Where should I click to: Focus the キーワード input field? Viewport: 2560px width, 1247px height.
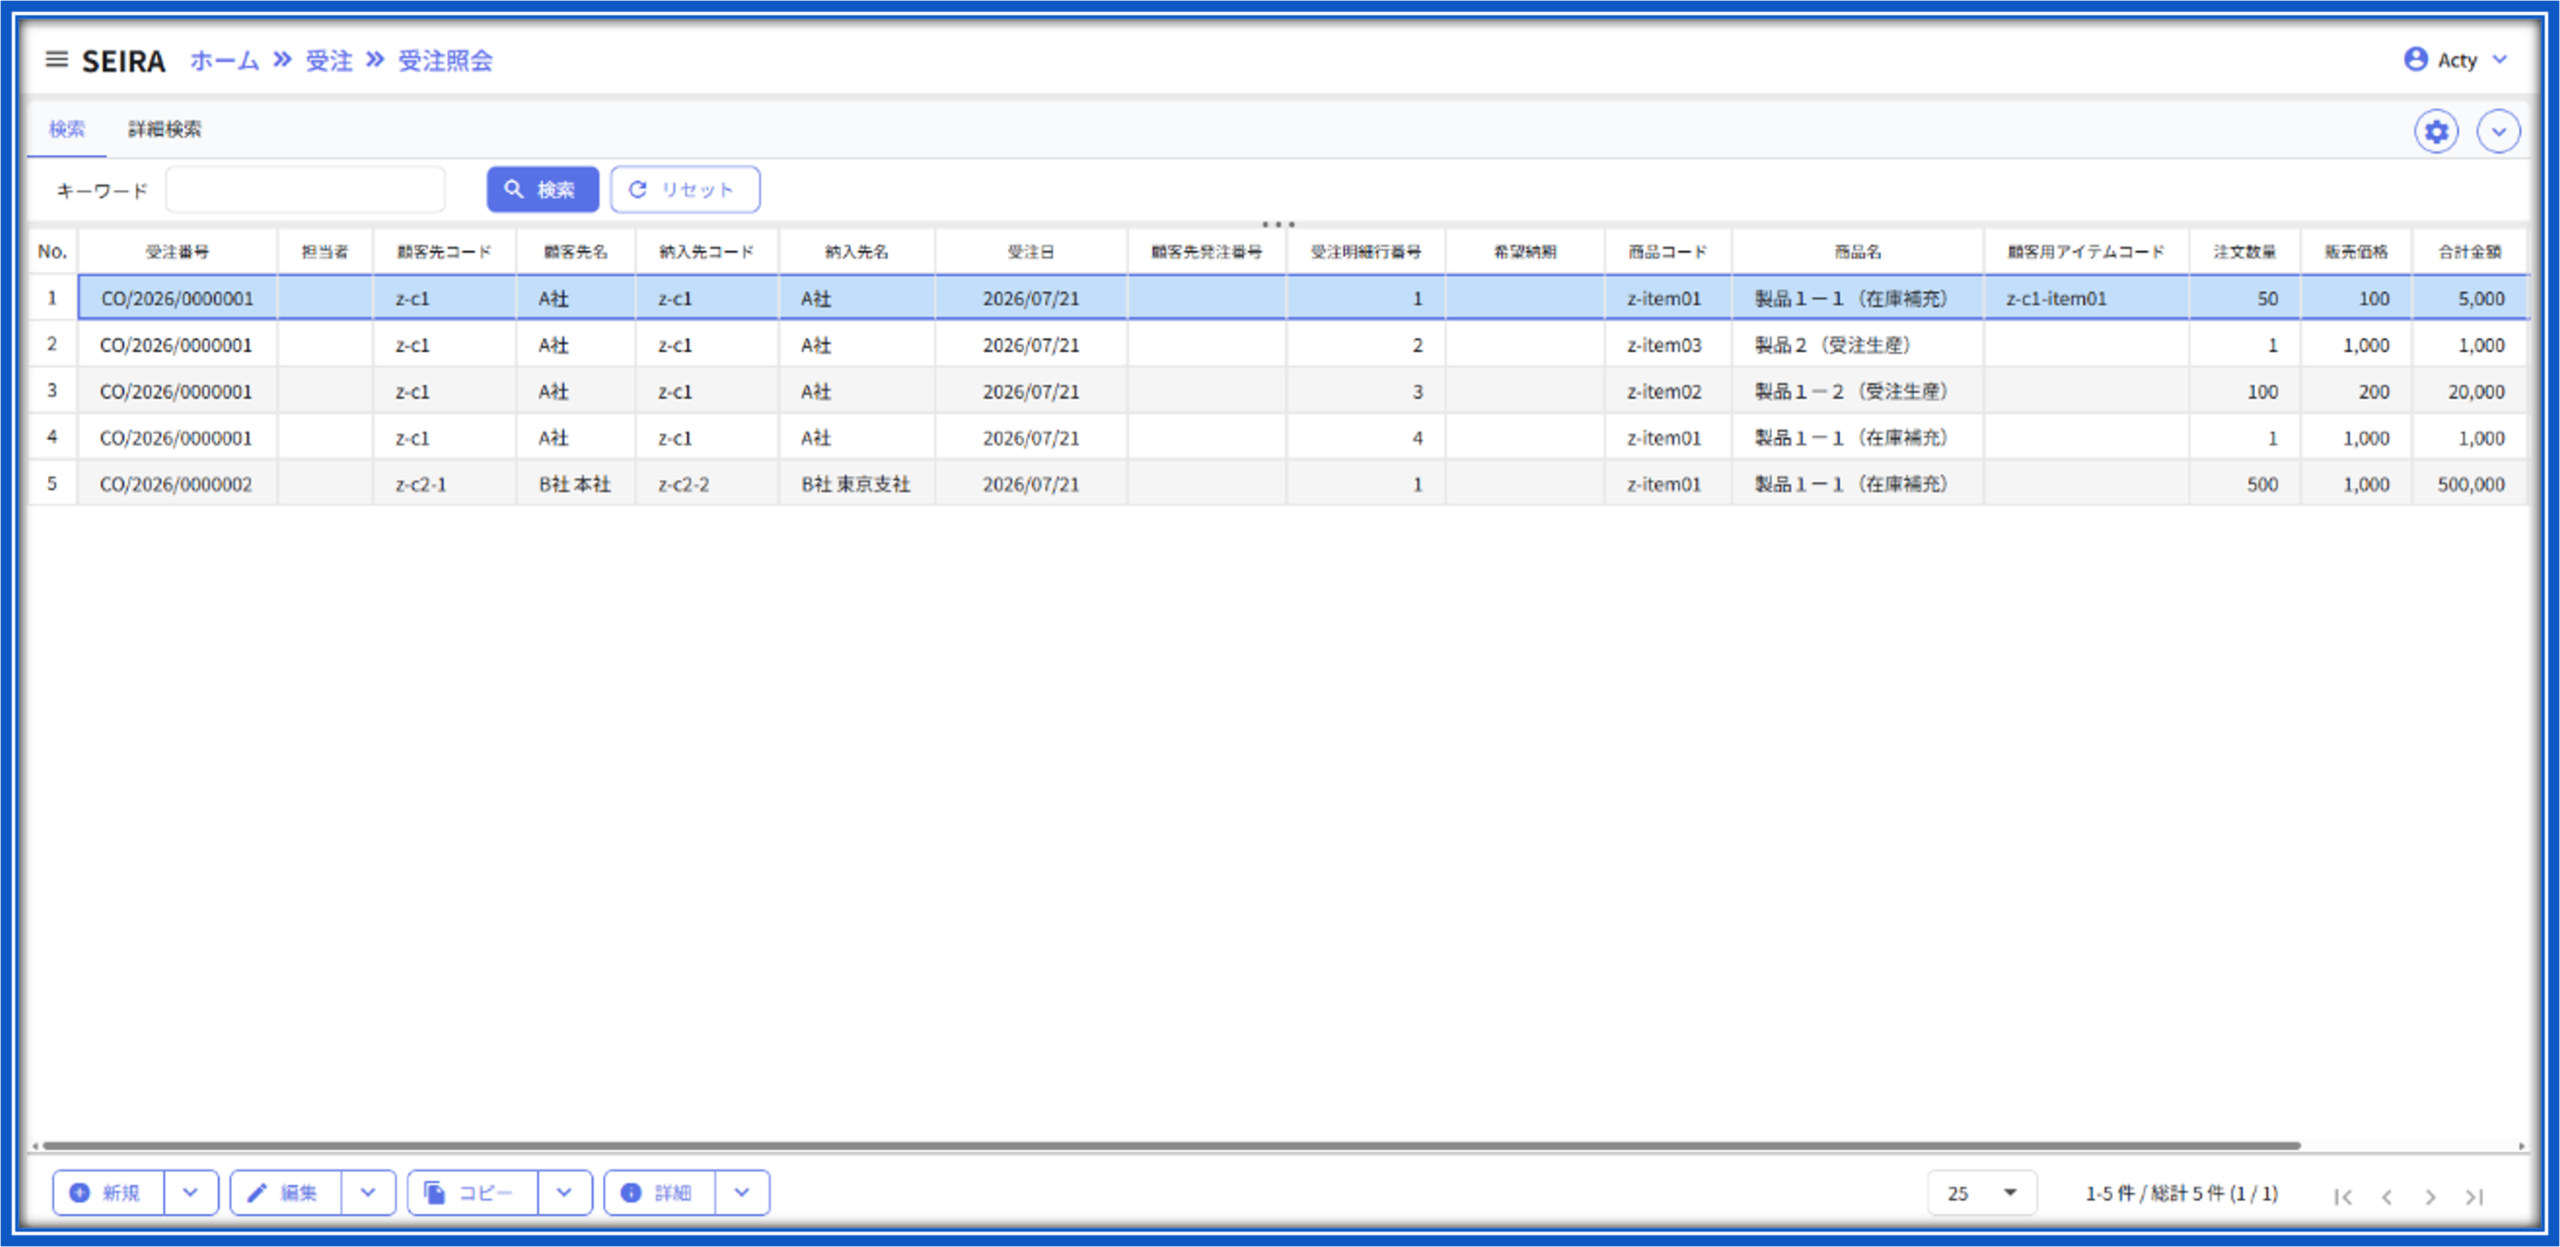306,189
